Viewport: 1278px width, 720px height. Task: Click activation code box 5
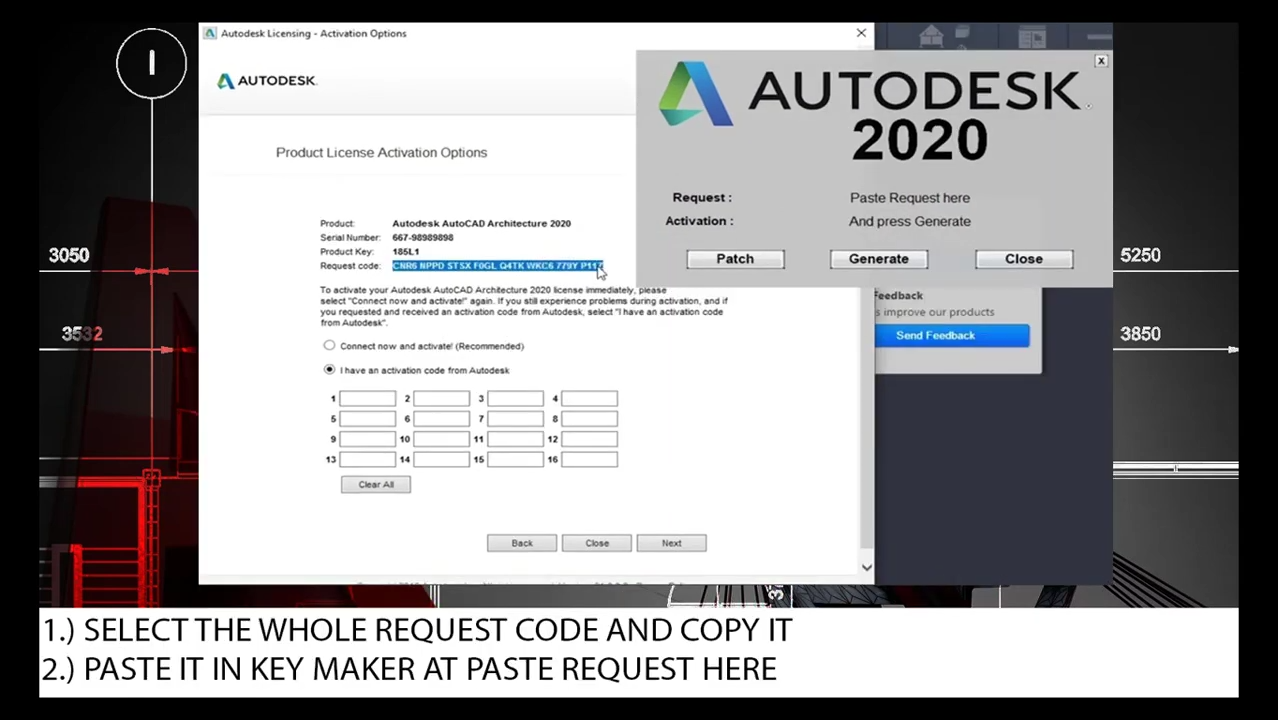click(367, 419)
